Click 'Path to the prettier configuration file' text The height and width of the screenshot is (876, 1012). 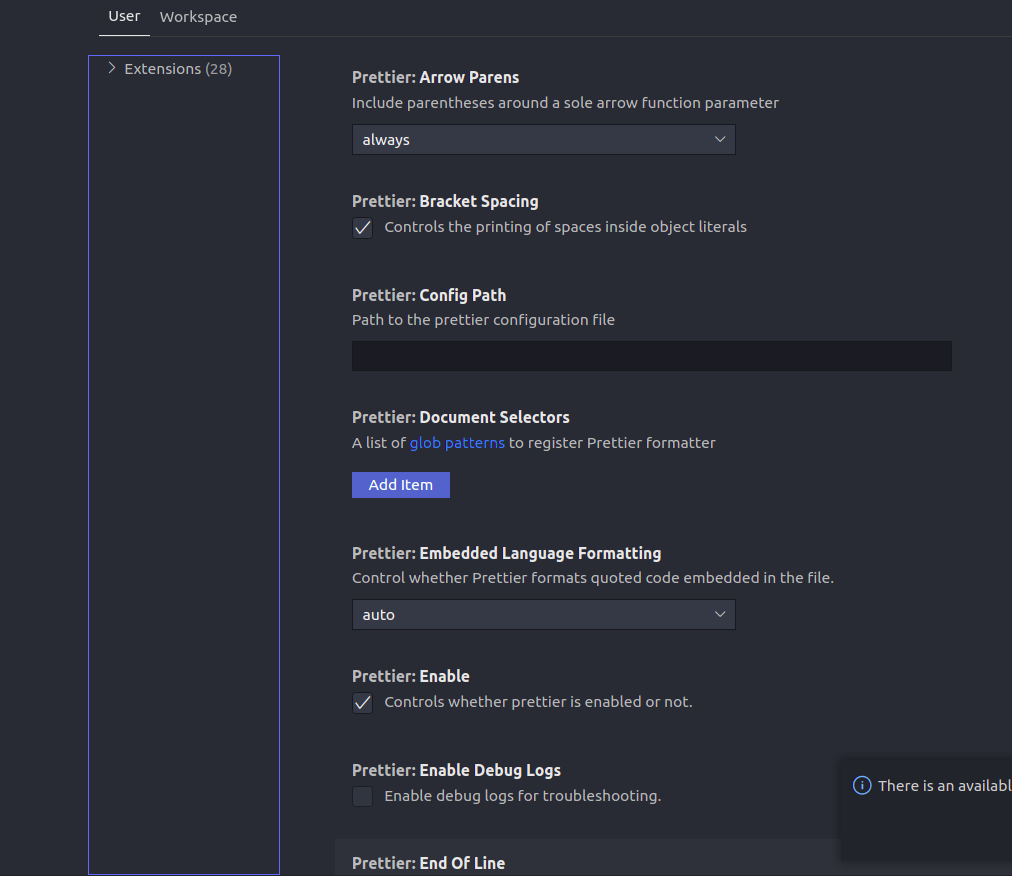point(483,320)
